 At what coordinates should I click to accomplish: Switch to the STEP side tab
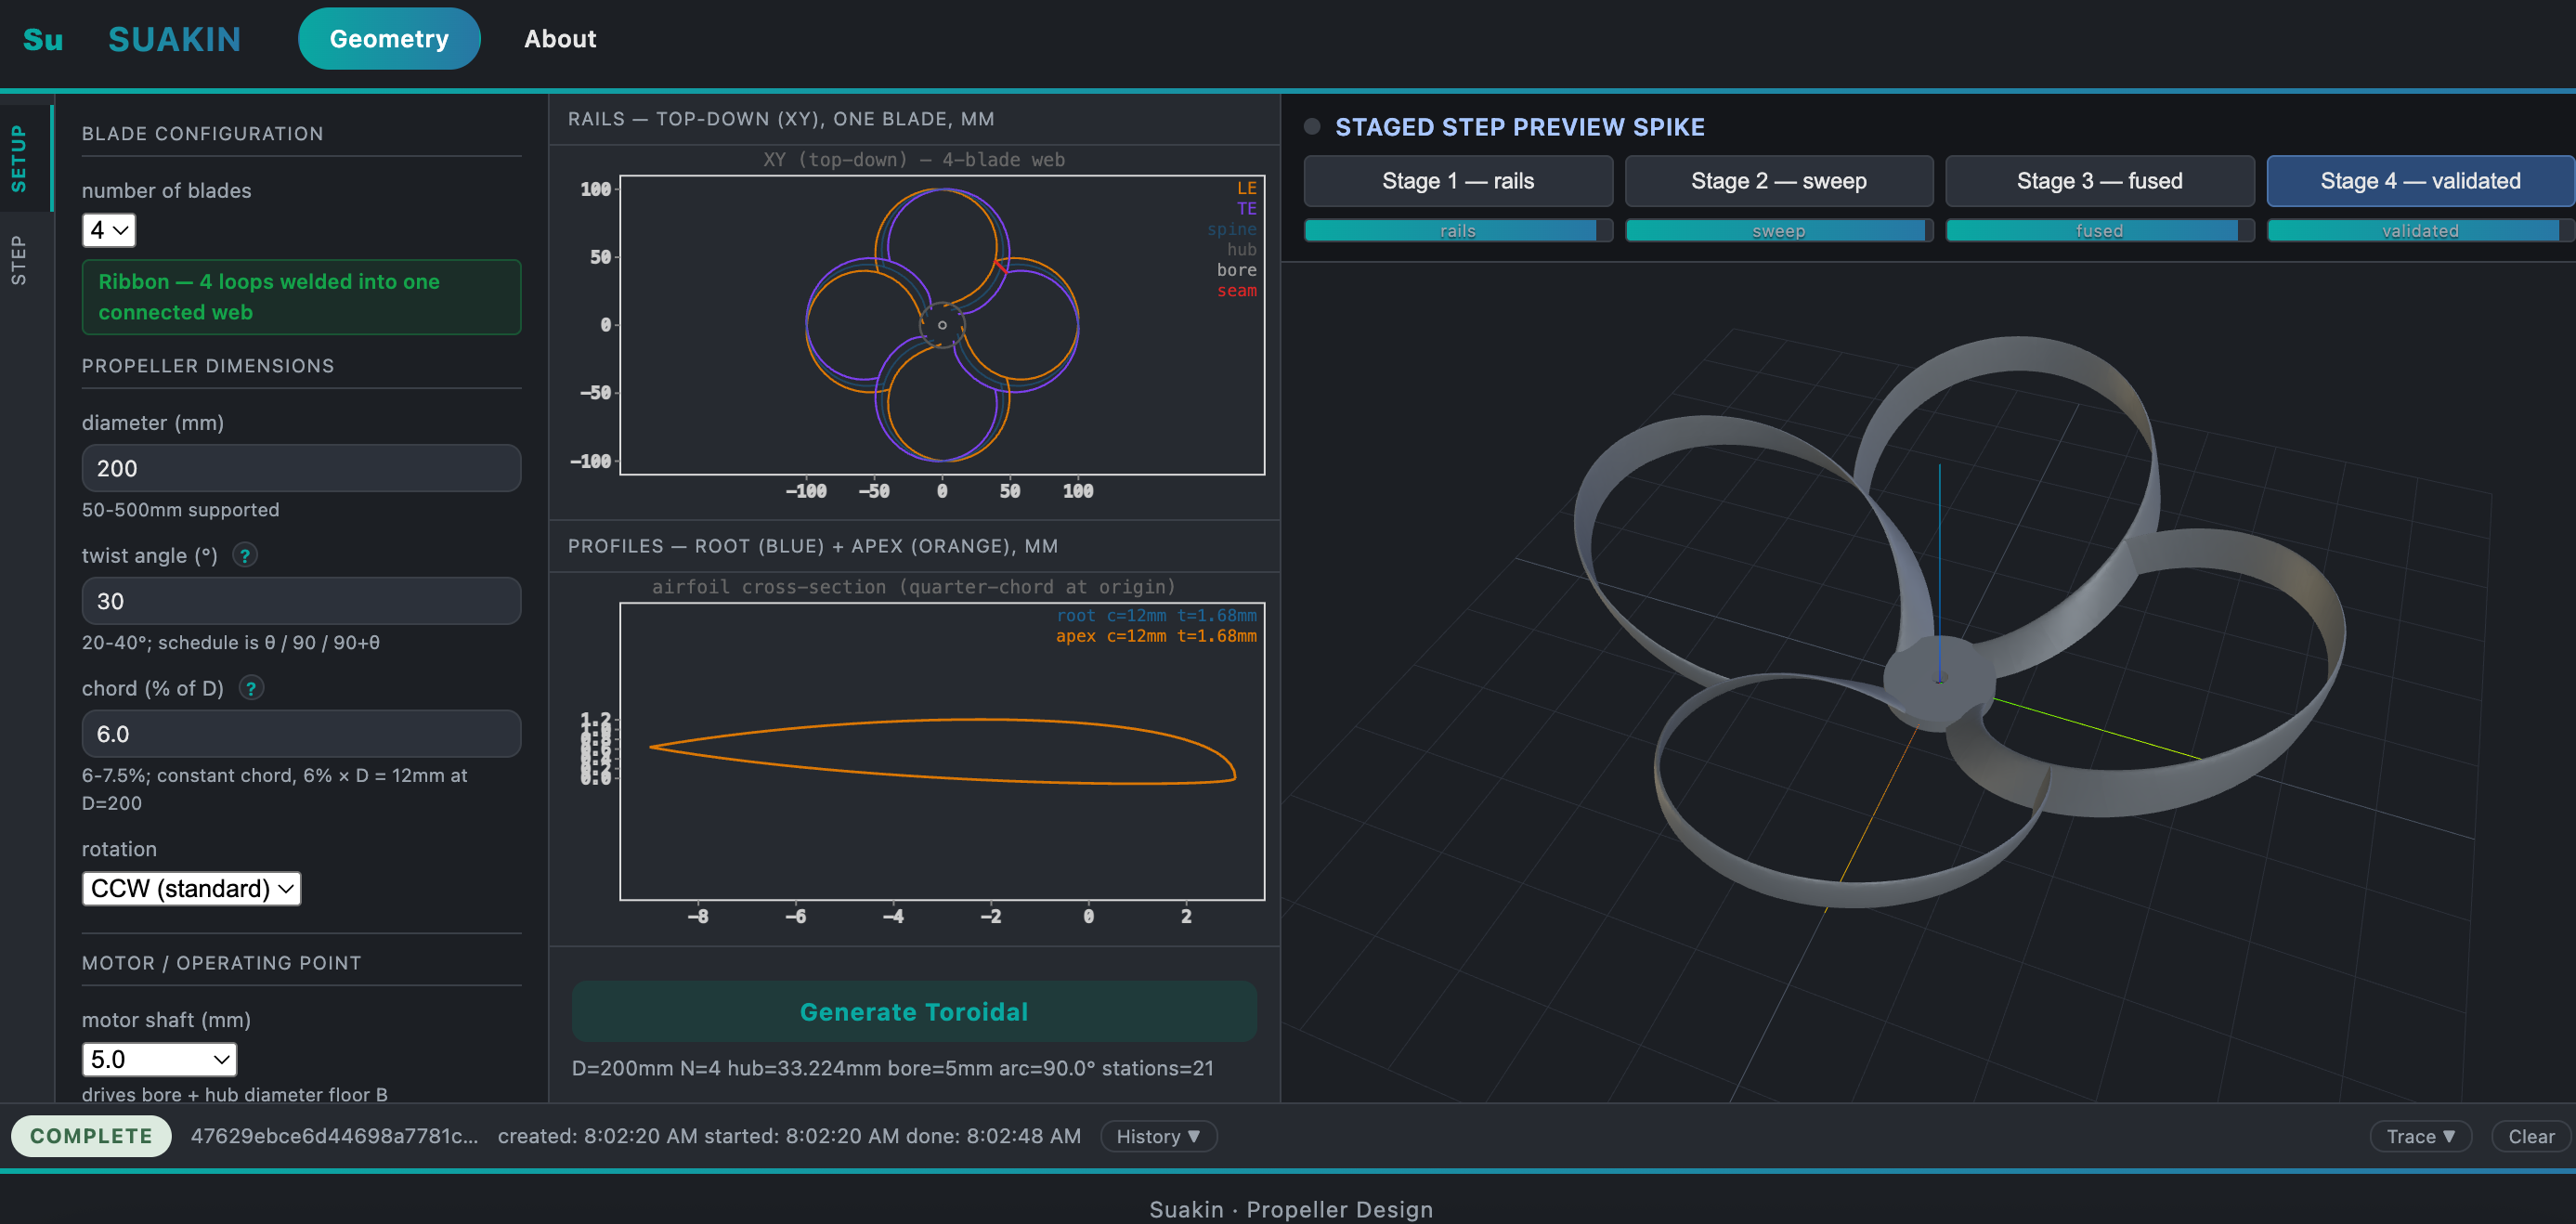pos(19,260)
